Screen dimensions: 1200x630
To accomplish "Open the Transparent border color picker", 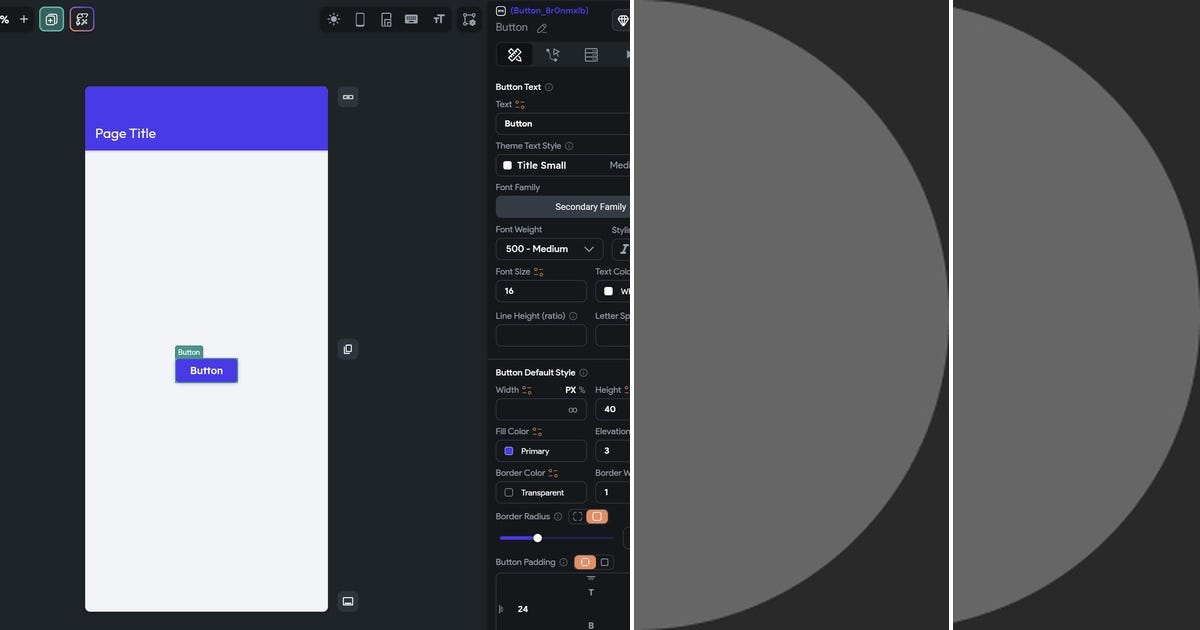I will (541, 492).
